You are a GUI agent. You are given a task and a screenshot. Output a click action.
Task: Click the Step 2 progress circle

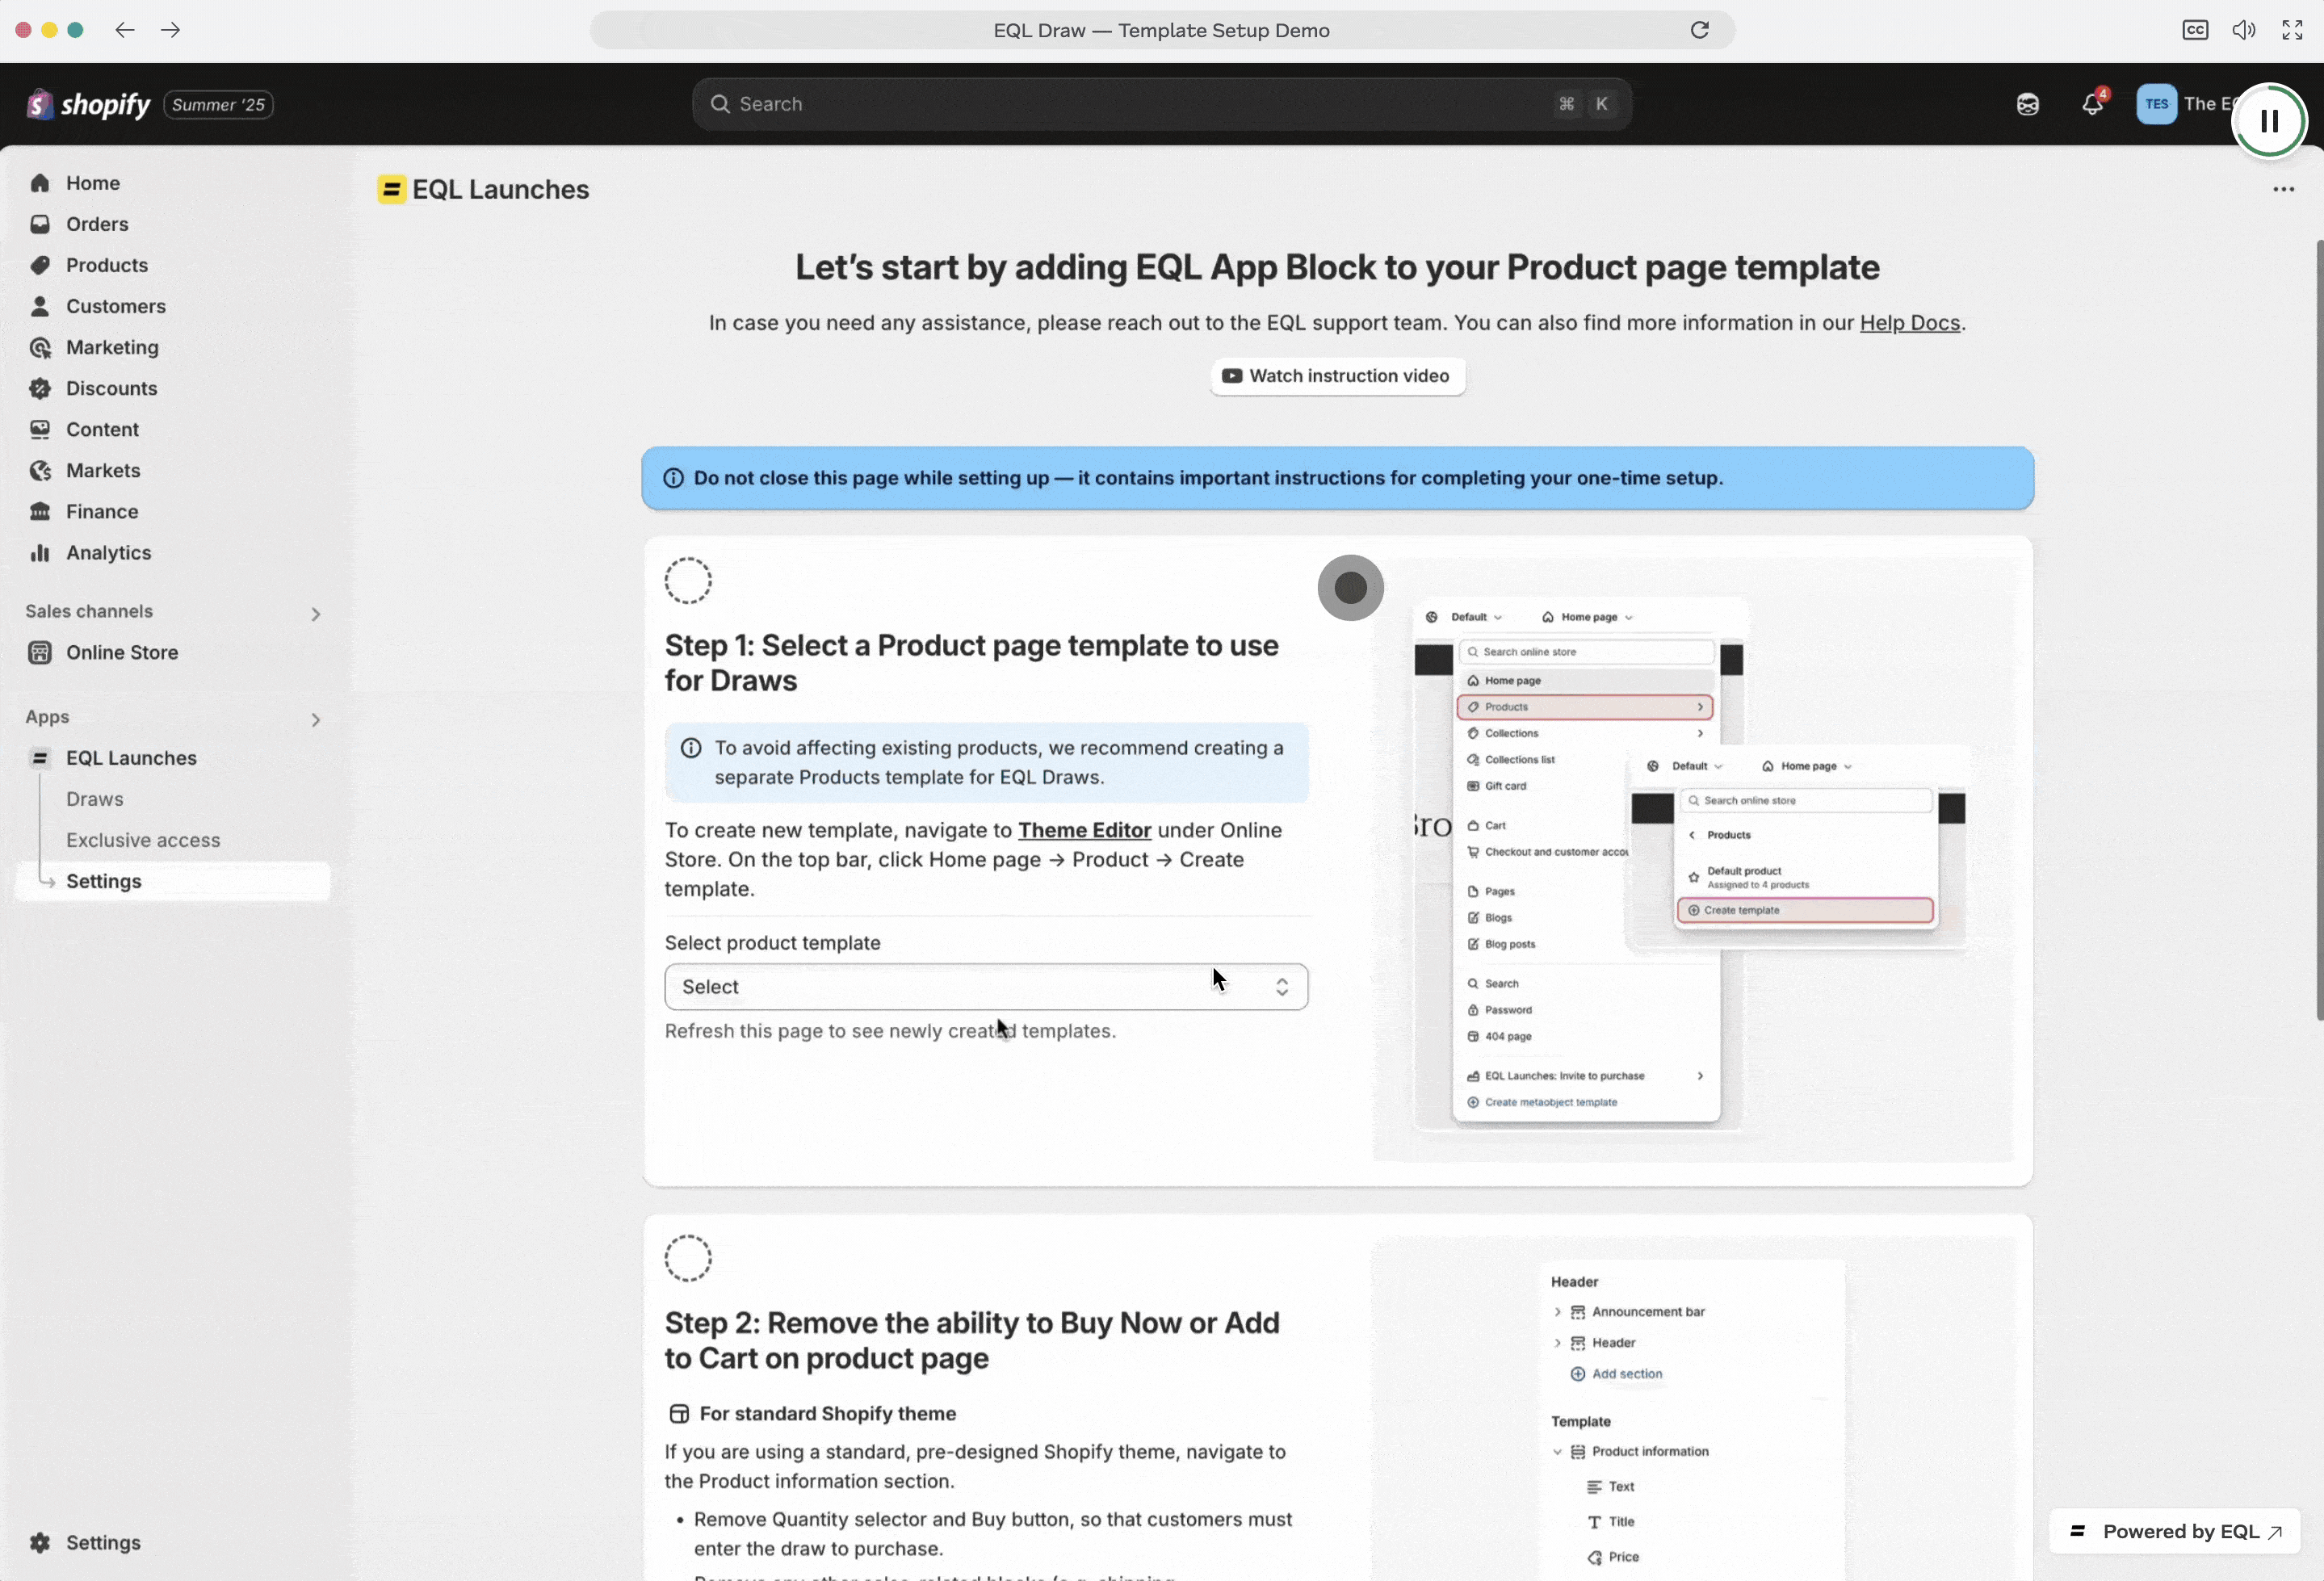[x=688, y=1258]
